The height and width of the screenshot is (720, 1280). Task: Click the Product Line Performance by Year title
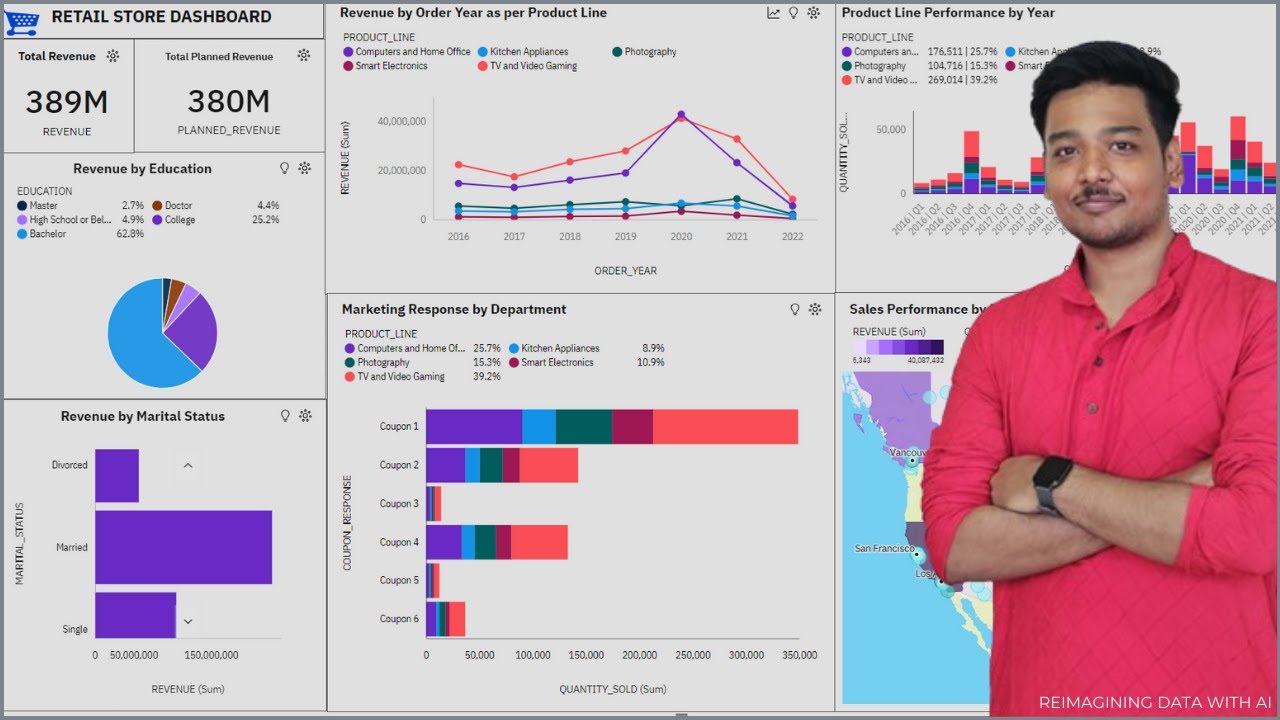pos(948,13)
